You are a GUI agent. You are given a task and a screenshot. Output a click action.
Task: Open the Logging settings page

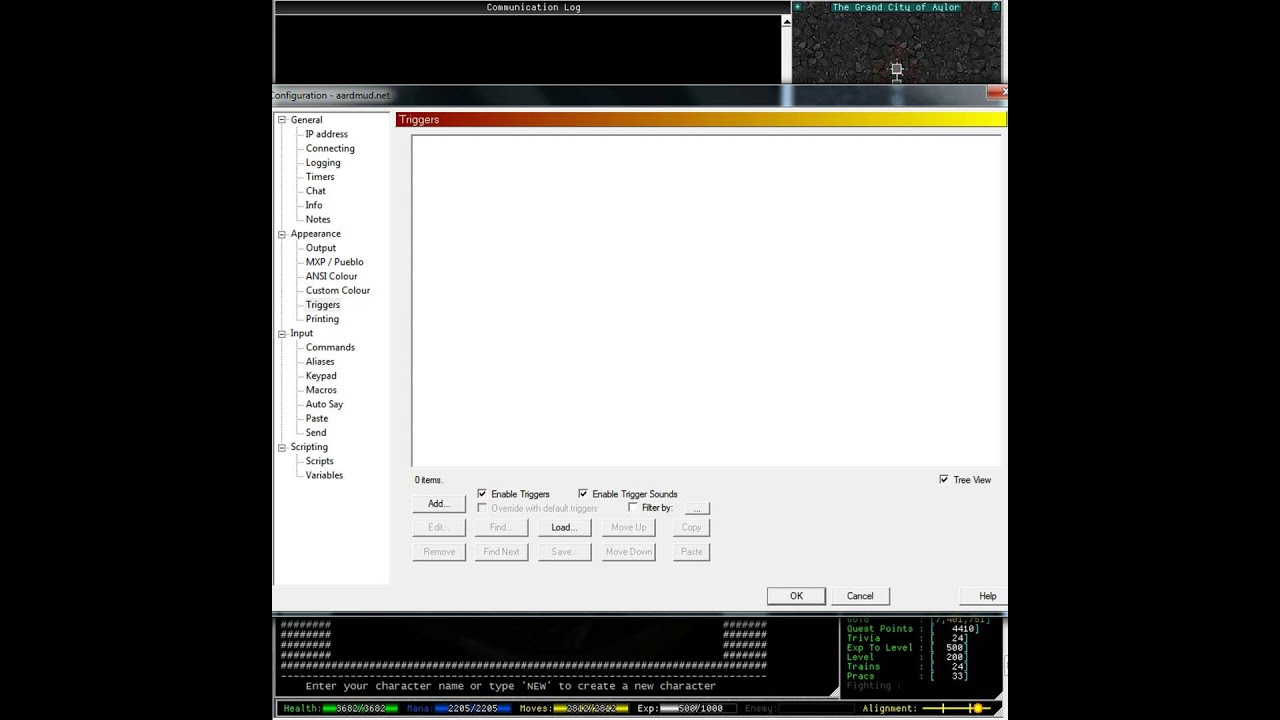323,163
